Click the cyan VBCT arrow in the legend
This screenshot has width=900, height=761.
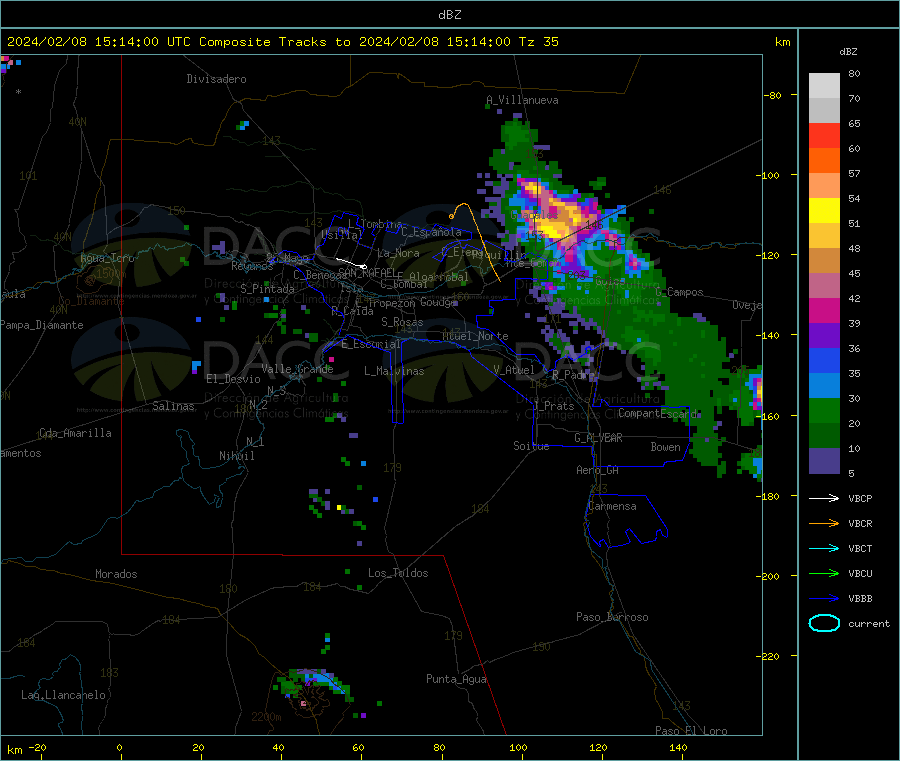click(x=824, y=548)
